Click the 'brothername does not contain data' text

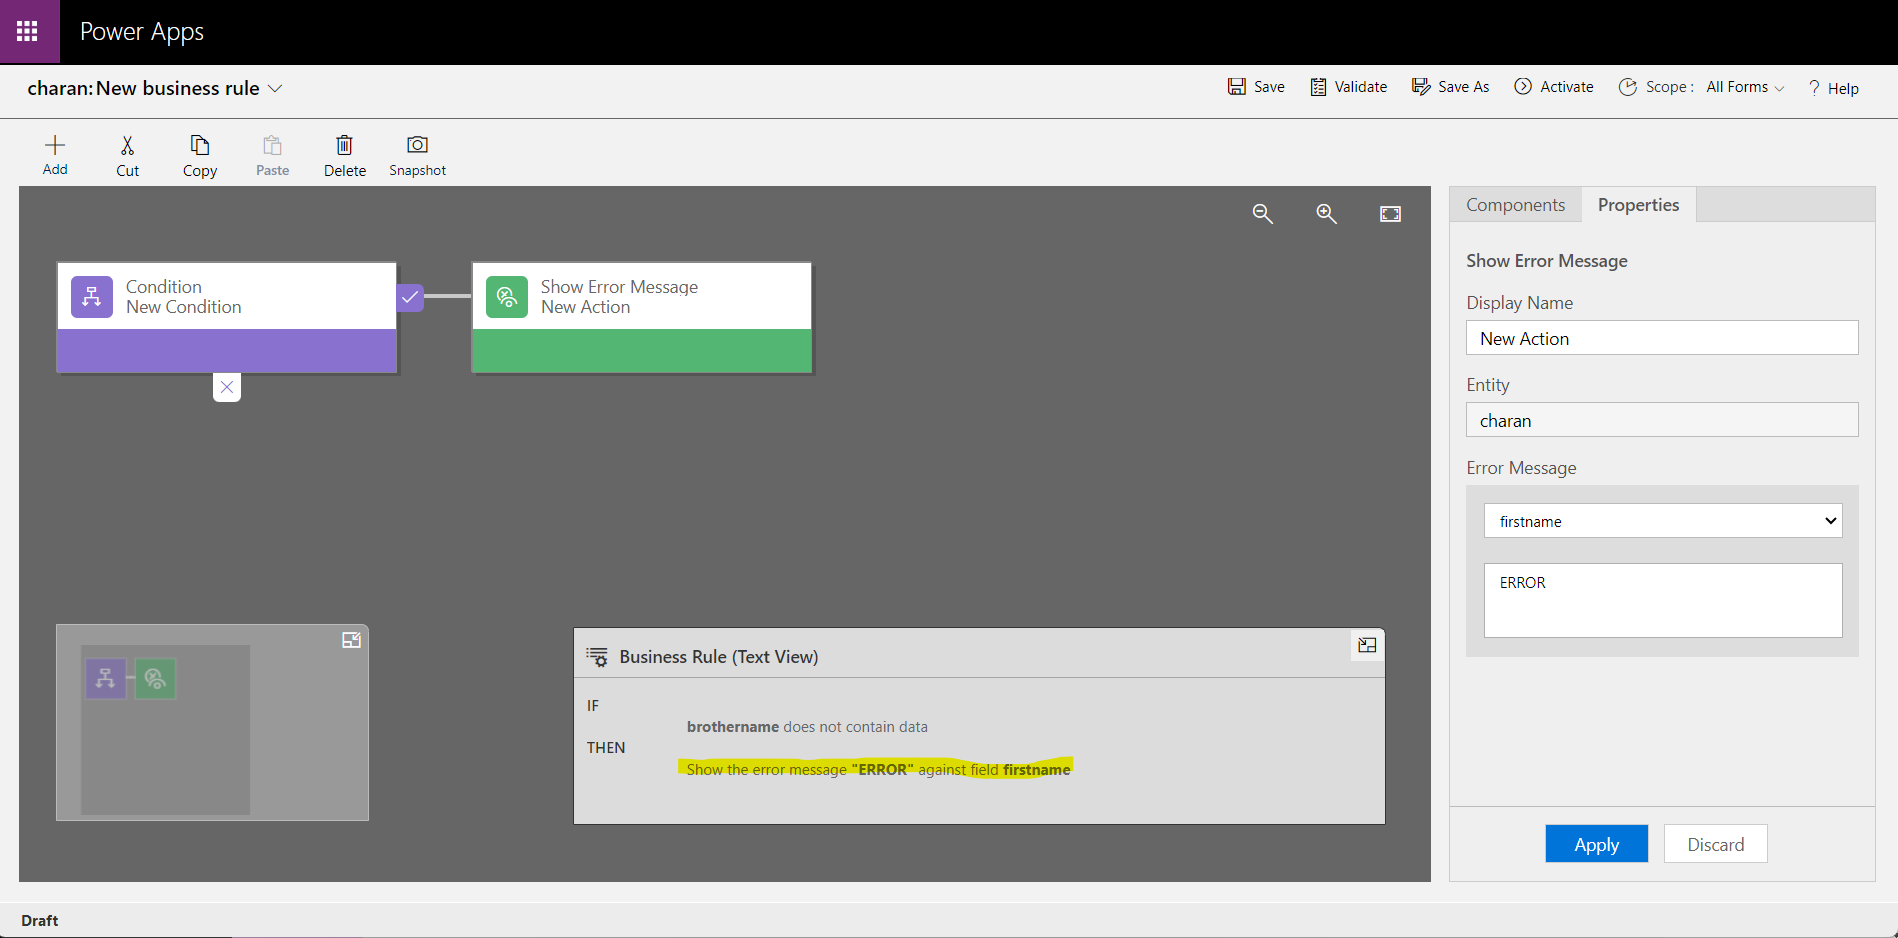click(x=807, y=727)
